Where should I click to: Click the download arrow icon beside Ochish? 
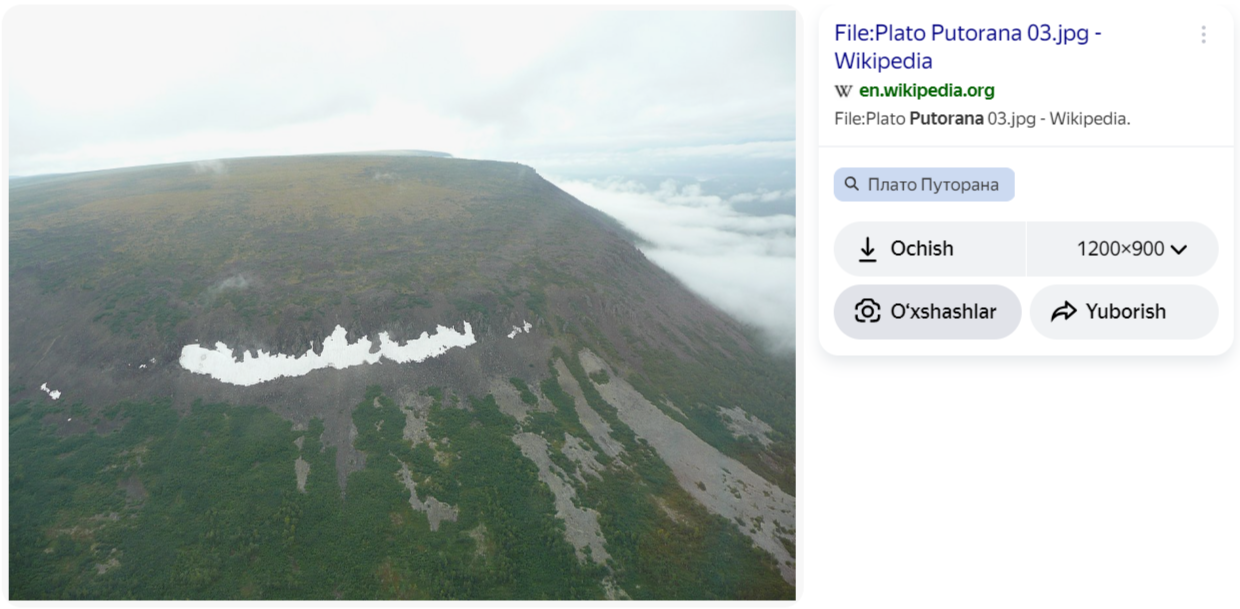pos(867,249)
